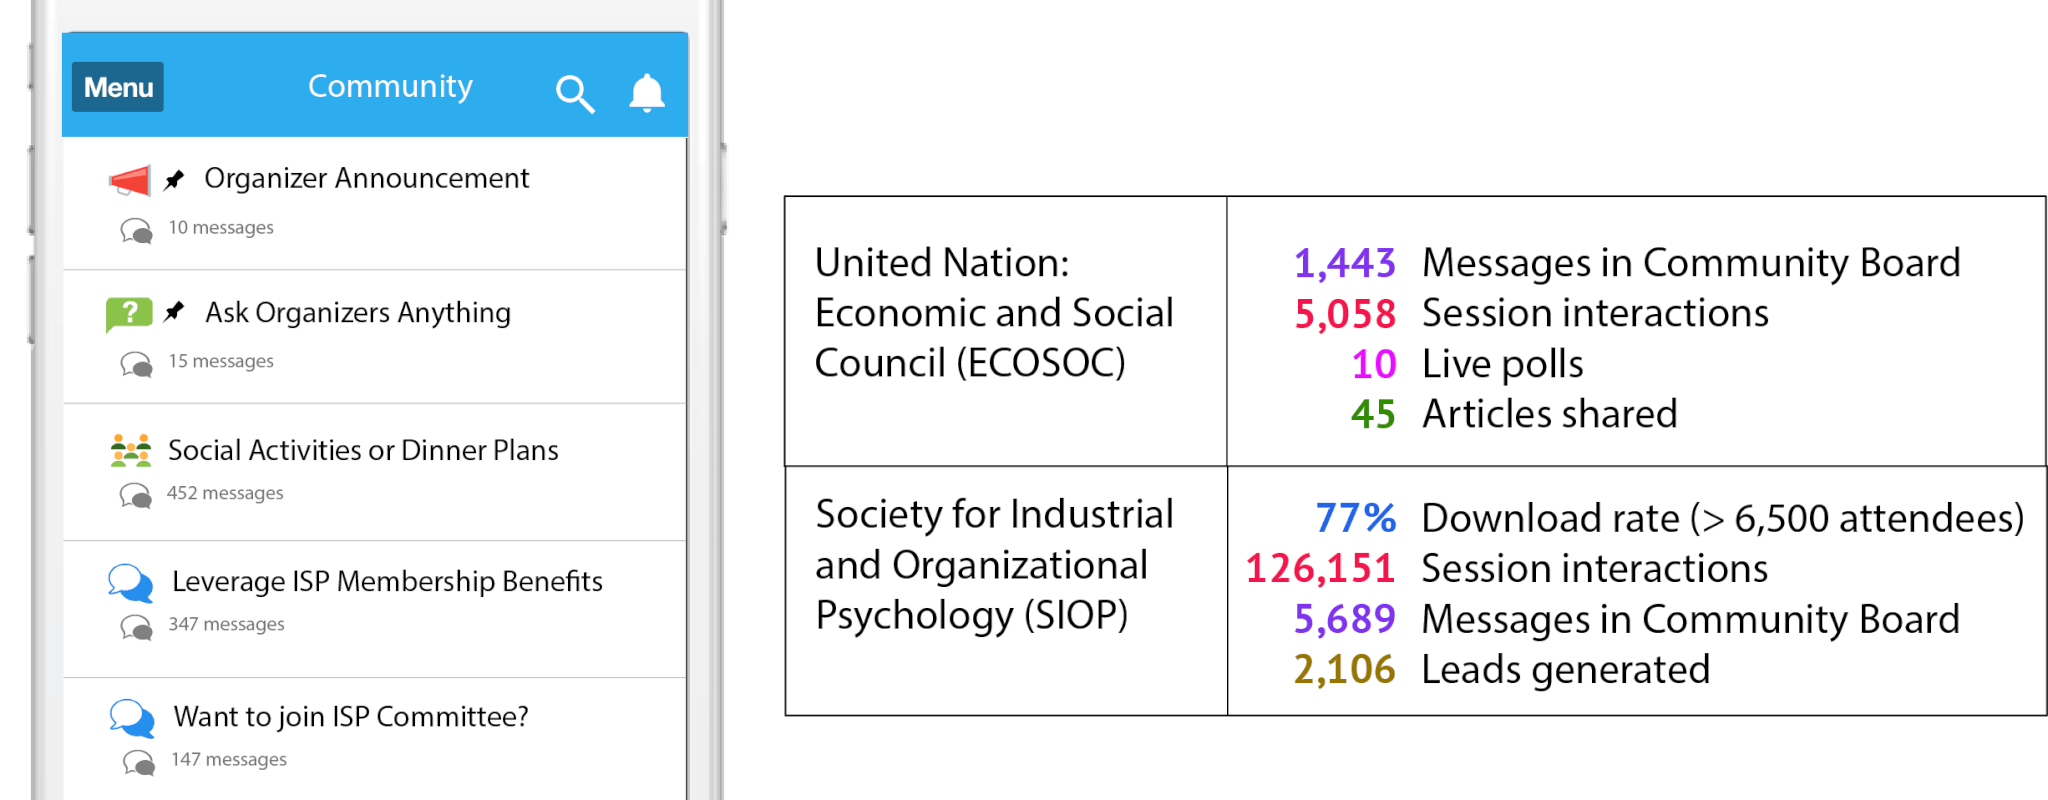This screenshot has width=2048, height=800.
Task: Click the chat icon beside Want to join ISP Committee
Action: 132,718
